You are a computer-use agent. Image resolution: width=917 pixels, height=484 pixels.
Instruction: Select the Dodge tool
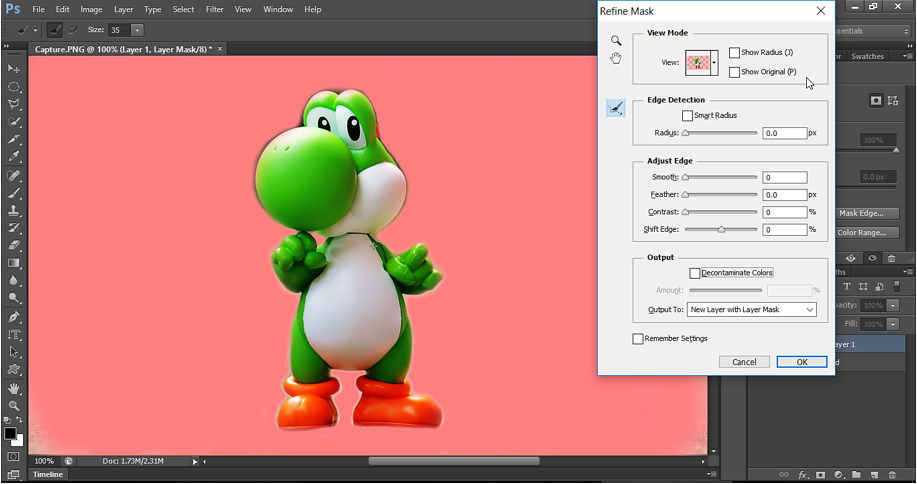coord(13,298)
